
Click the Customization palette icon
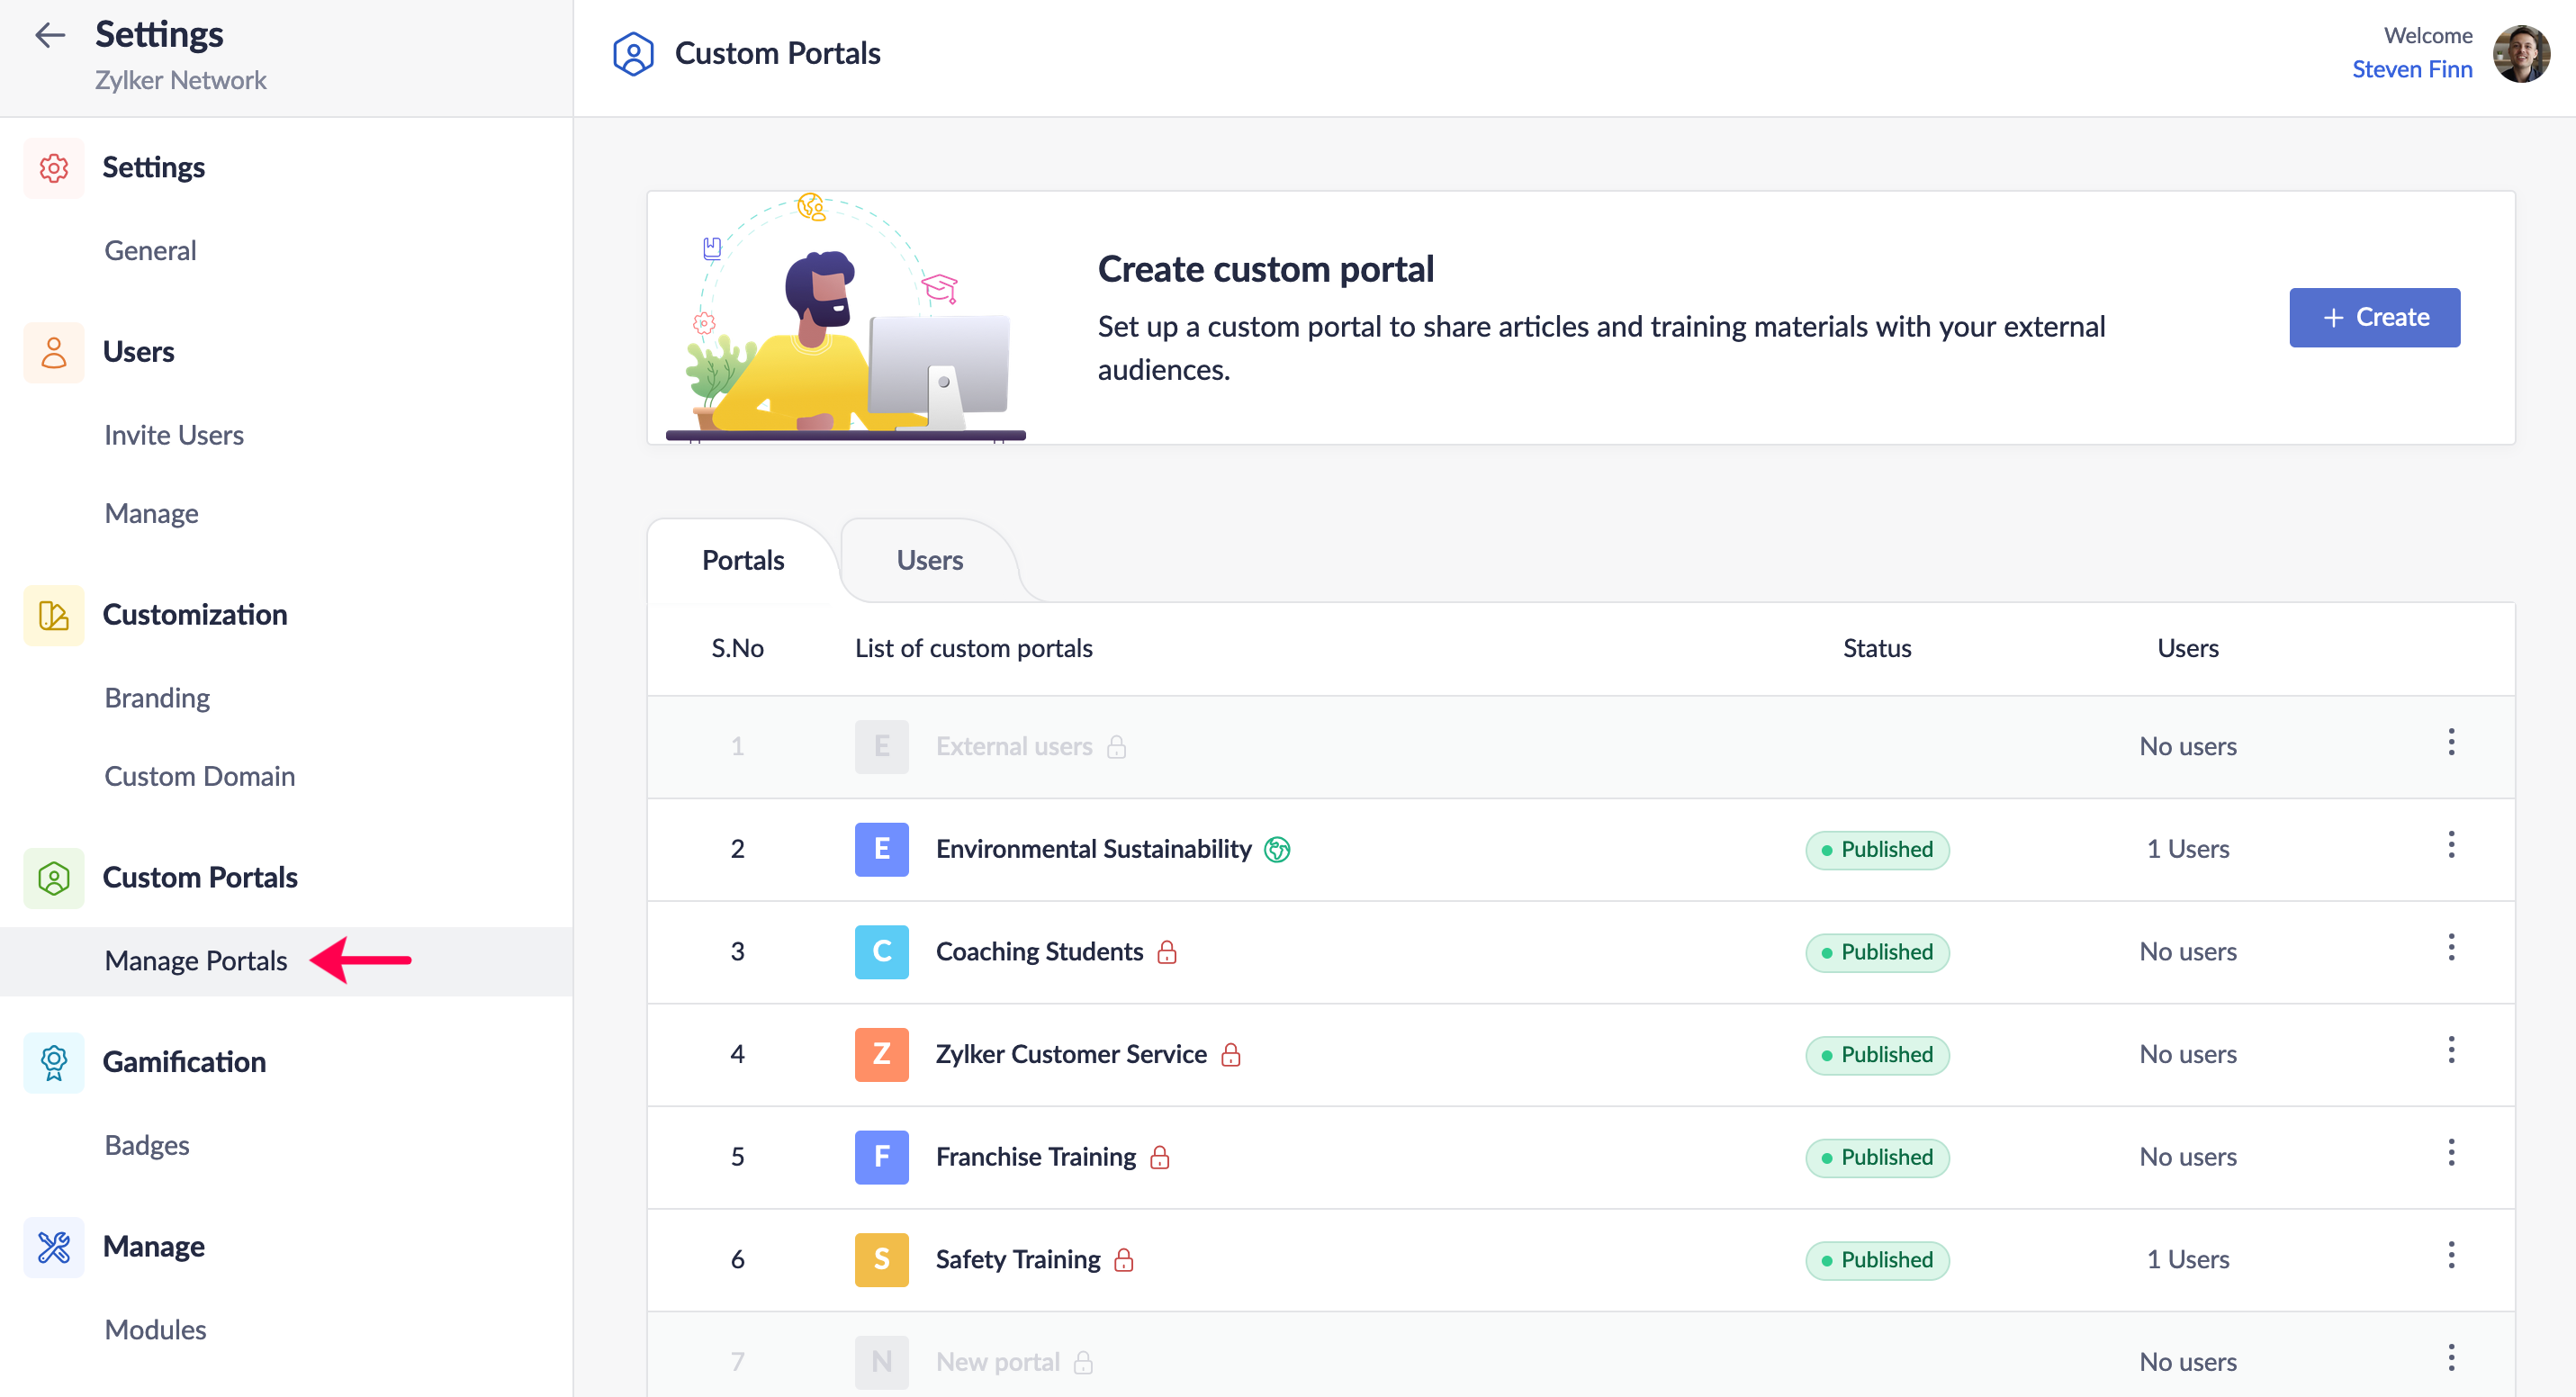(x=54, y=615)
